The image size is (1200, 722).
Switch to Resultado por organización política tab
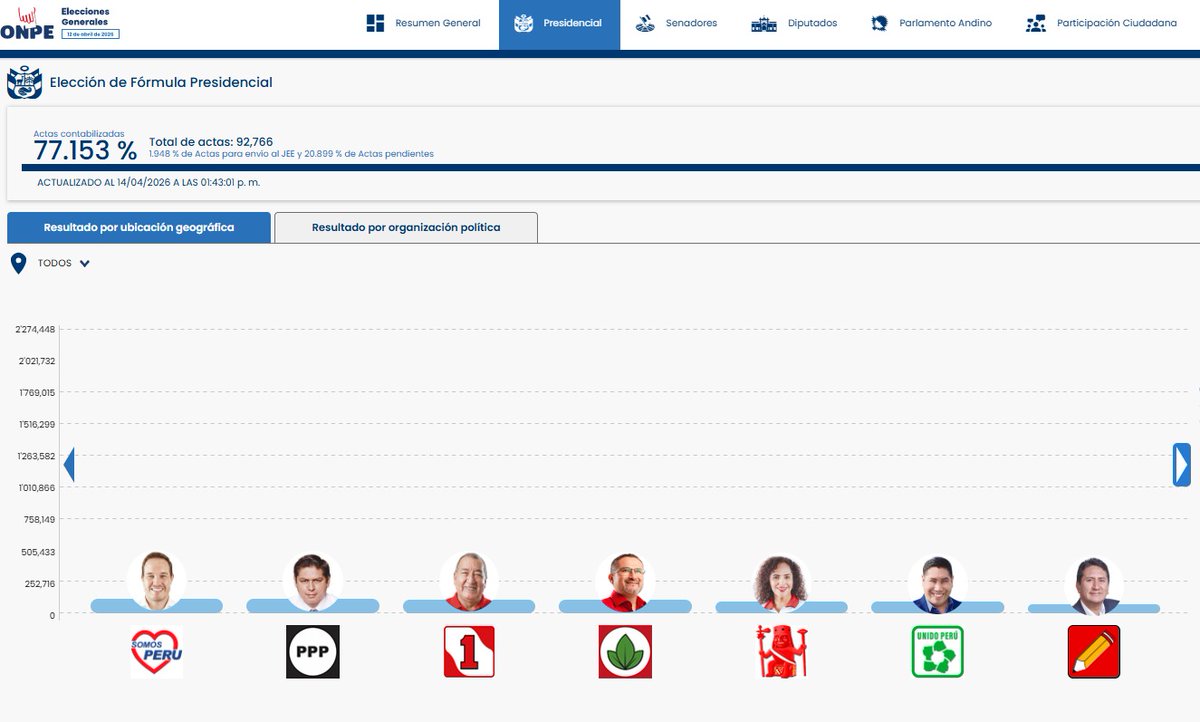coord(407,227)
